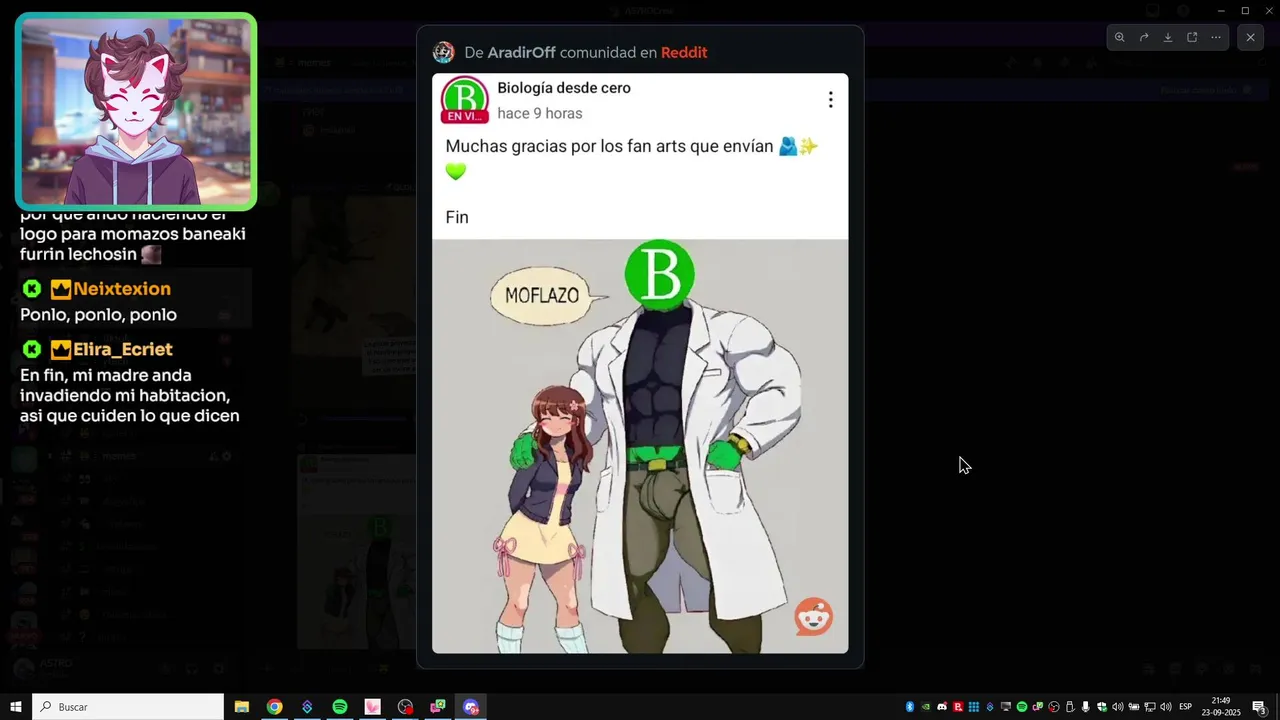Open the network tray icon
The width and height of the screenshot is (1280, 720).
[x=1150, y=707]
